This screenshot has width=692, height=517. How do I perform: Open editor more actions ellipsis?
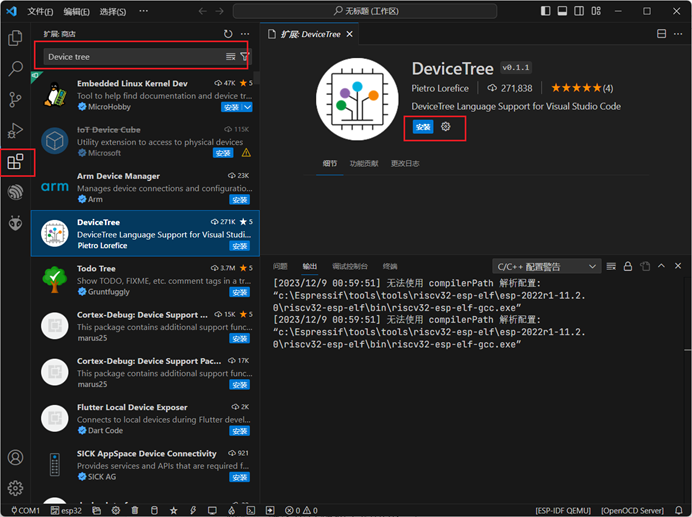pyautogui.click(x=678, y=34)
